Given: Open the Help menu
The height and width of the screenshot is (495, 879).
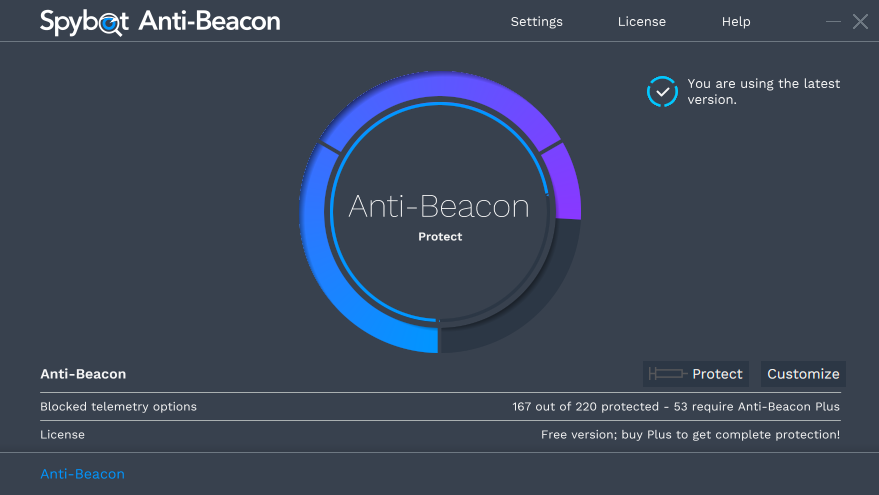Looking at the screenshot, I should 735,22.
